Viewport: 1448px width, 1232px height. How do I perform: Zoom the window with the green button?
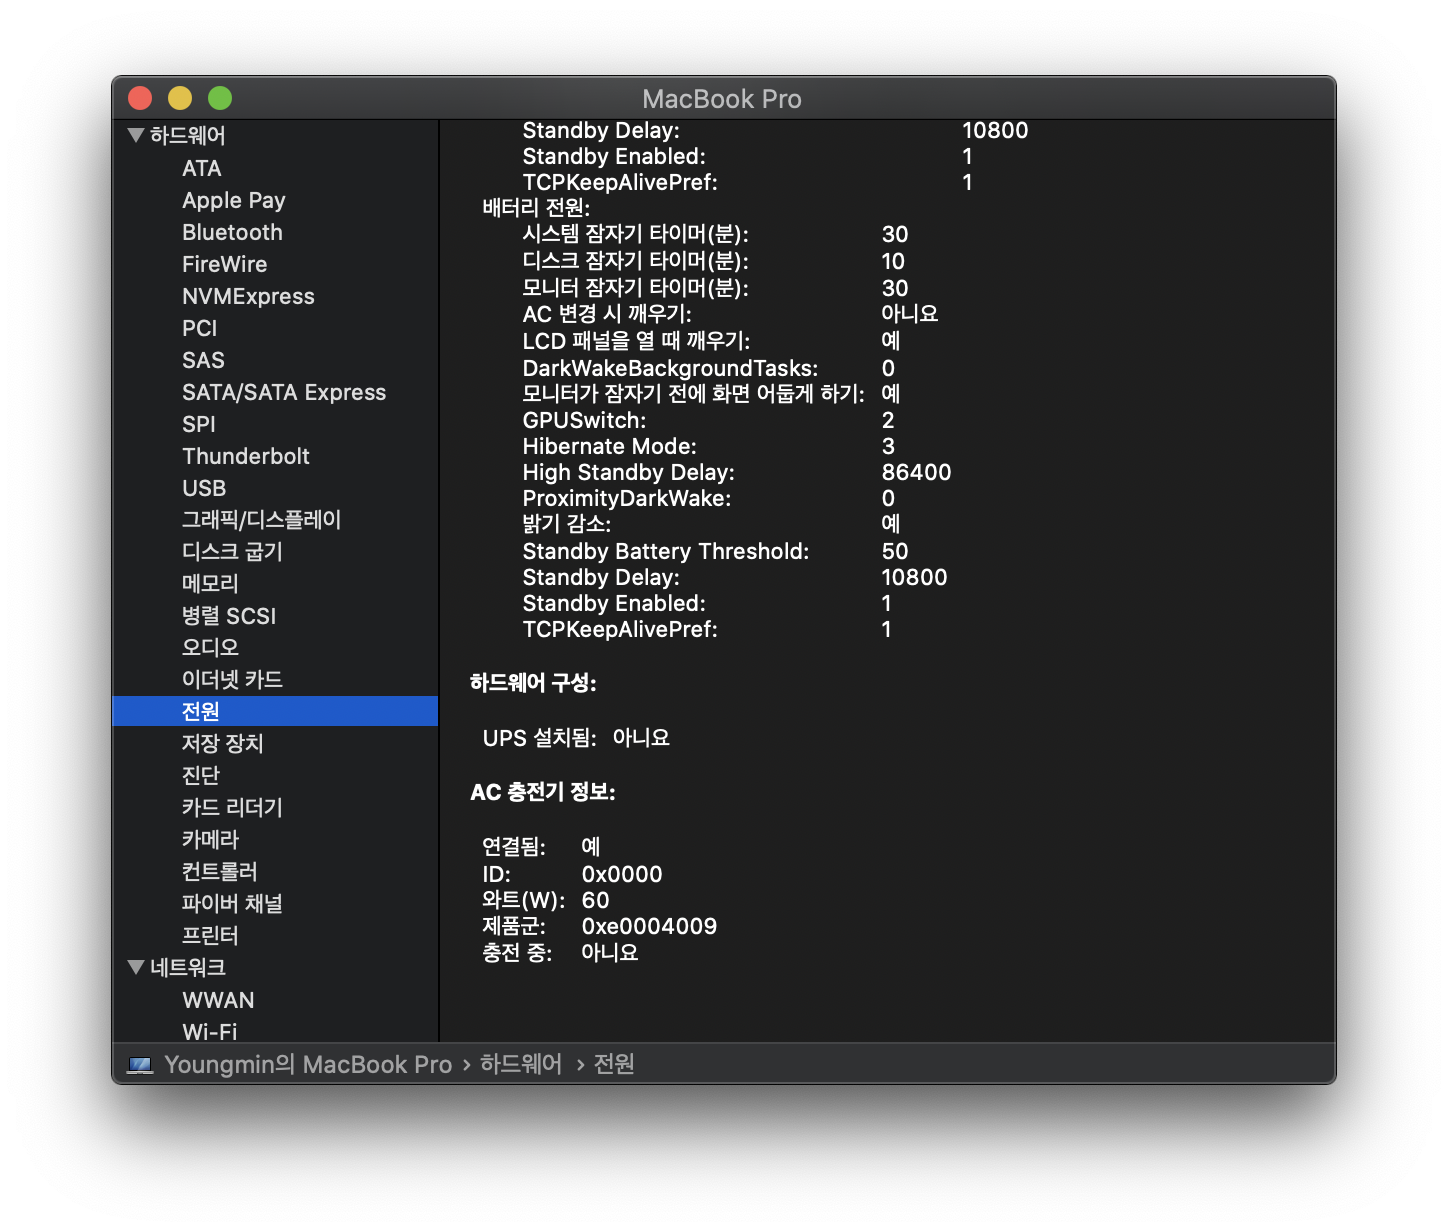[220, 98]
